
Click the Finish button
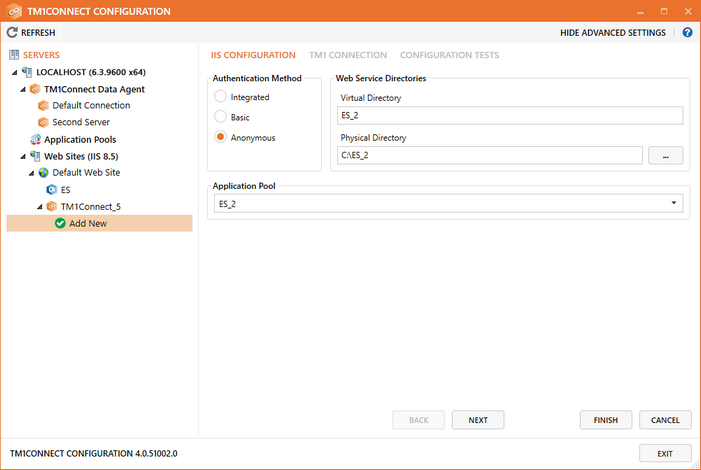tap(606, 420)
